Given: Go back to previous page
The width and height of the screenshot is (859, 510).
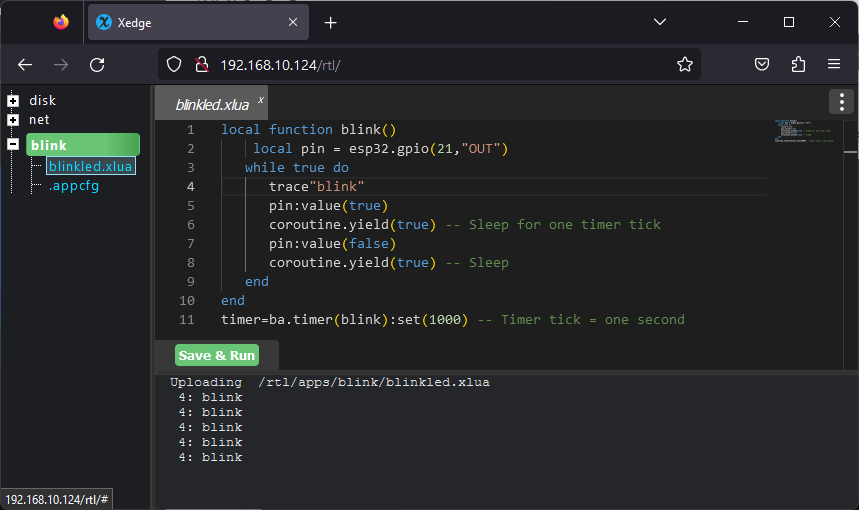Looking at the screenshot, I should pyautogui.click(x=25, y=64).
